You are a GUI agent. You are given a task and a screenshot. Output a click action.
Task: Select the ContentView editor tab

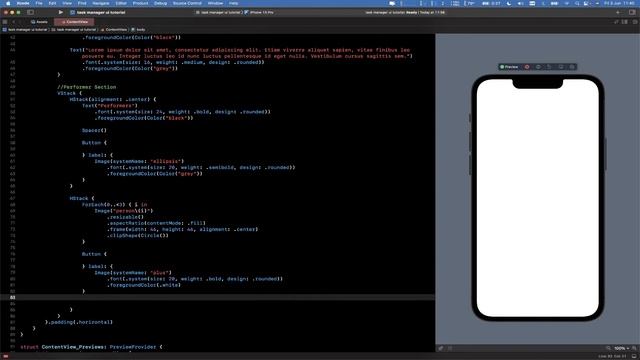[74, 22]
